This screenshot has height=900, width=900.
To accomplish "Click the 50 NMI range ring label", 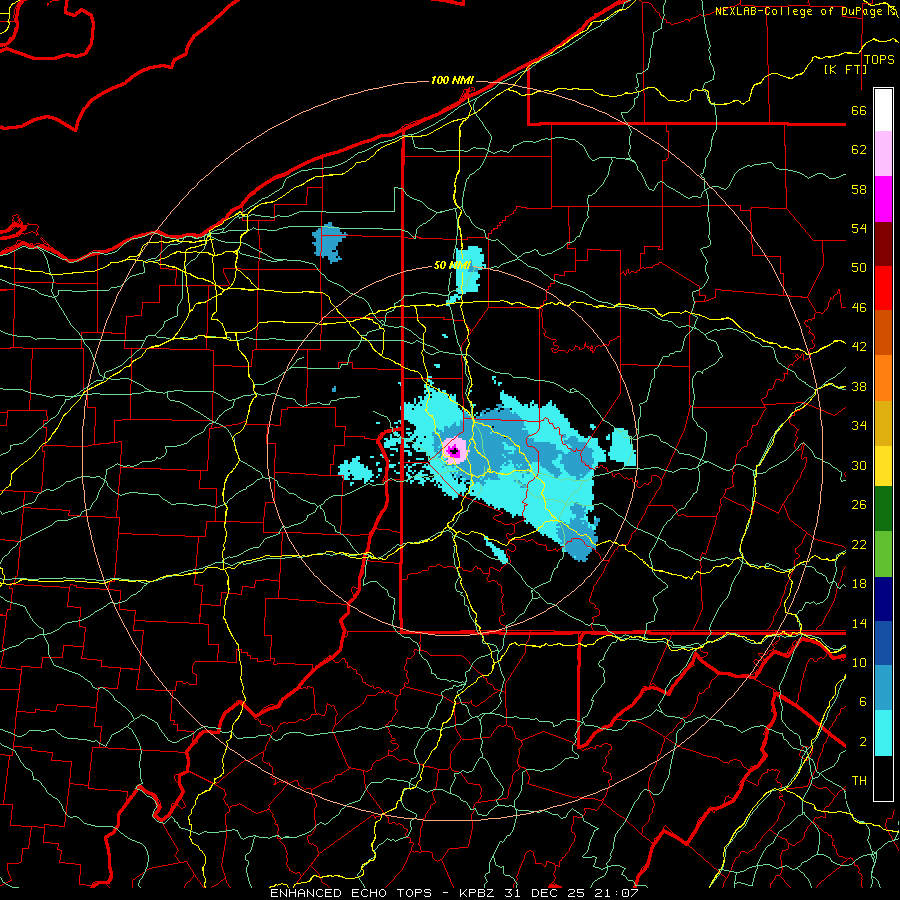I will (452, 265).
